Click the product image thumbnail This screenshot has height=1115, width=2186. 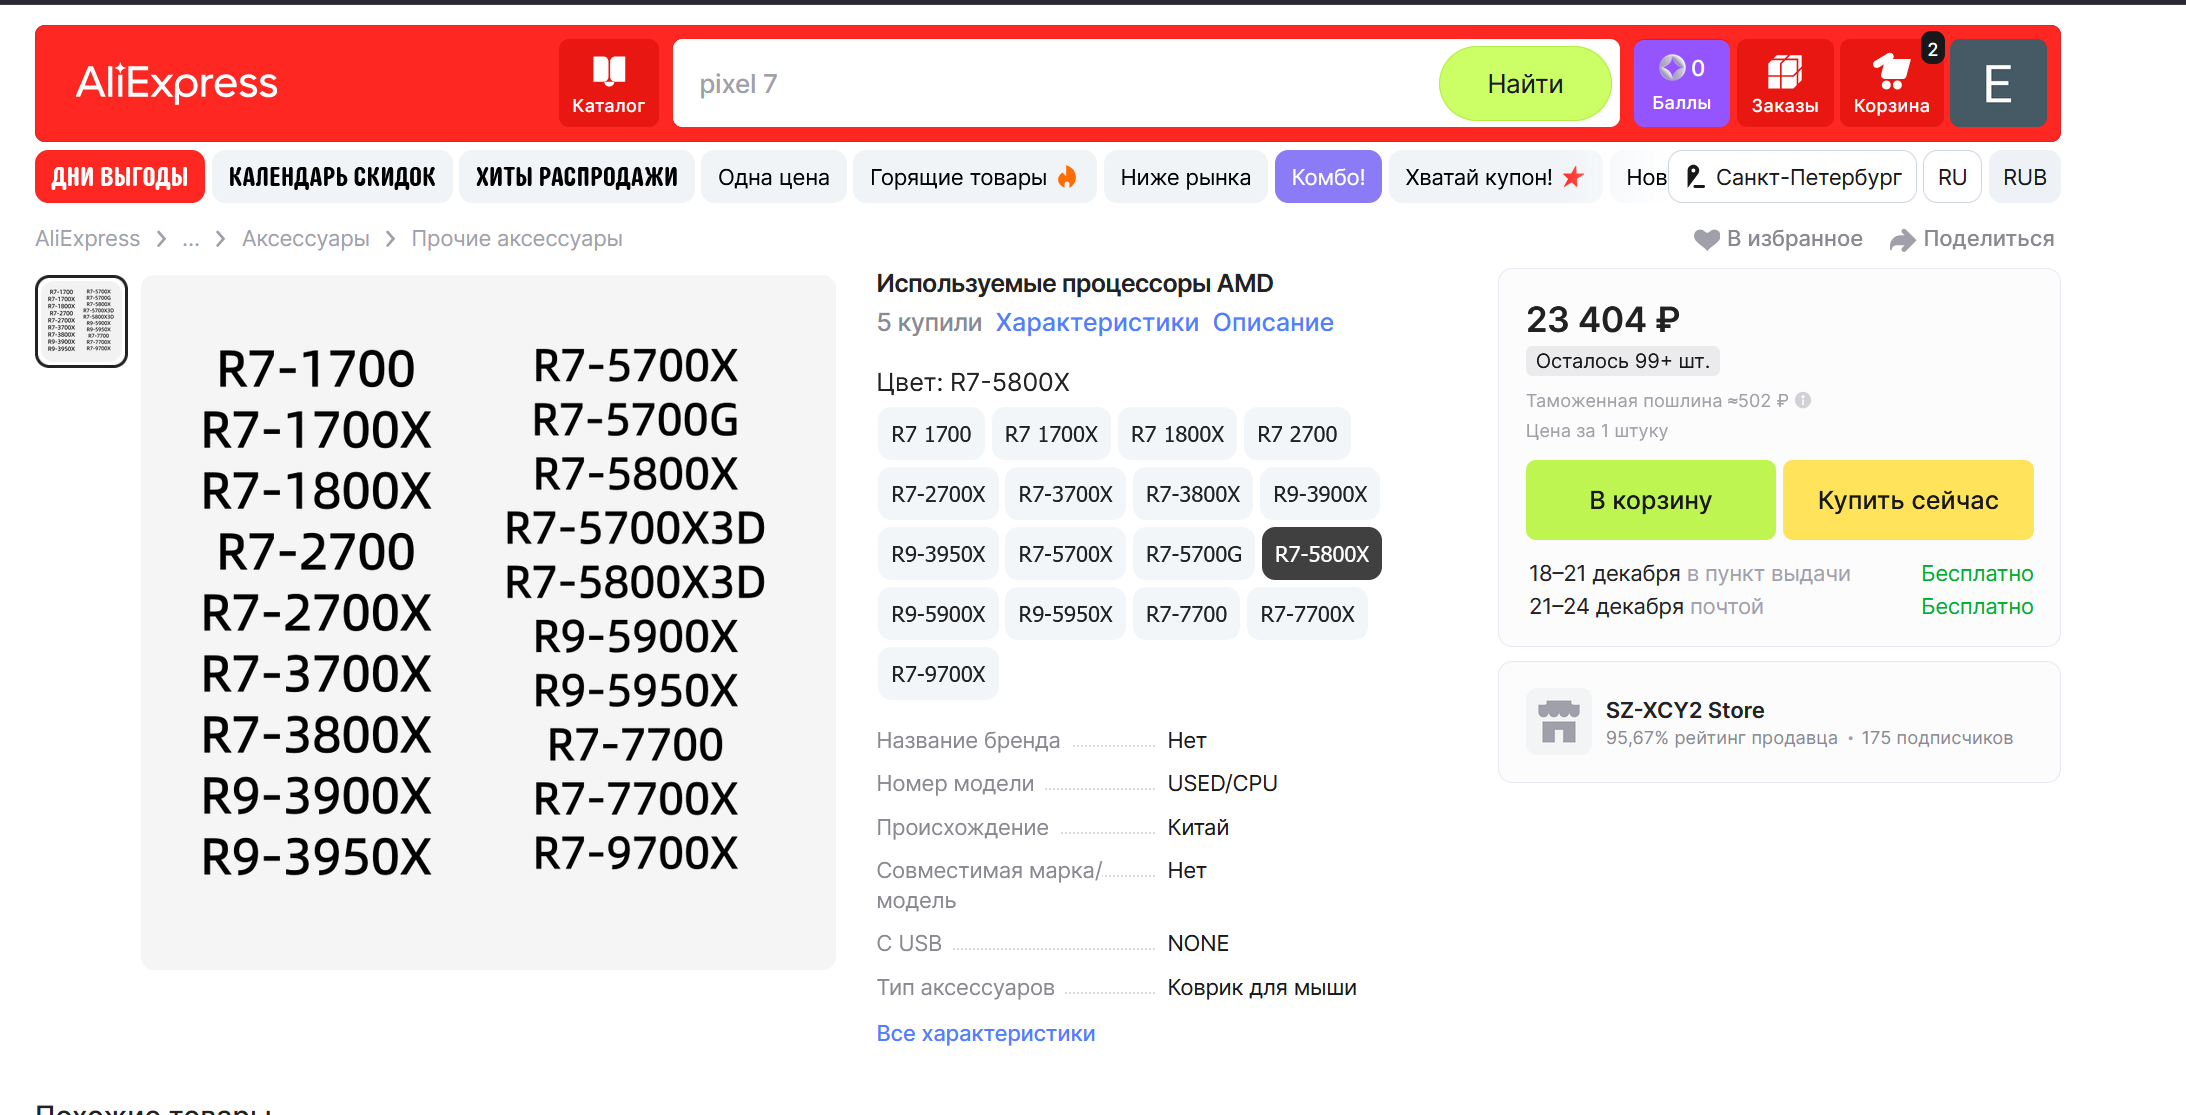81,321
